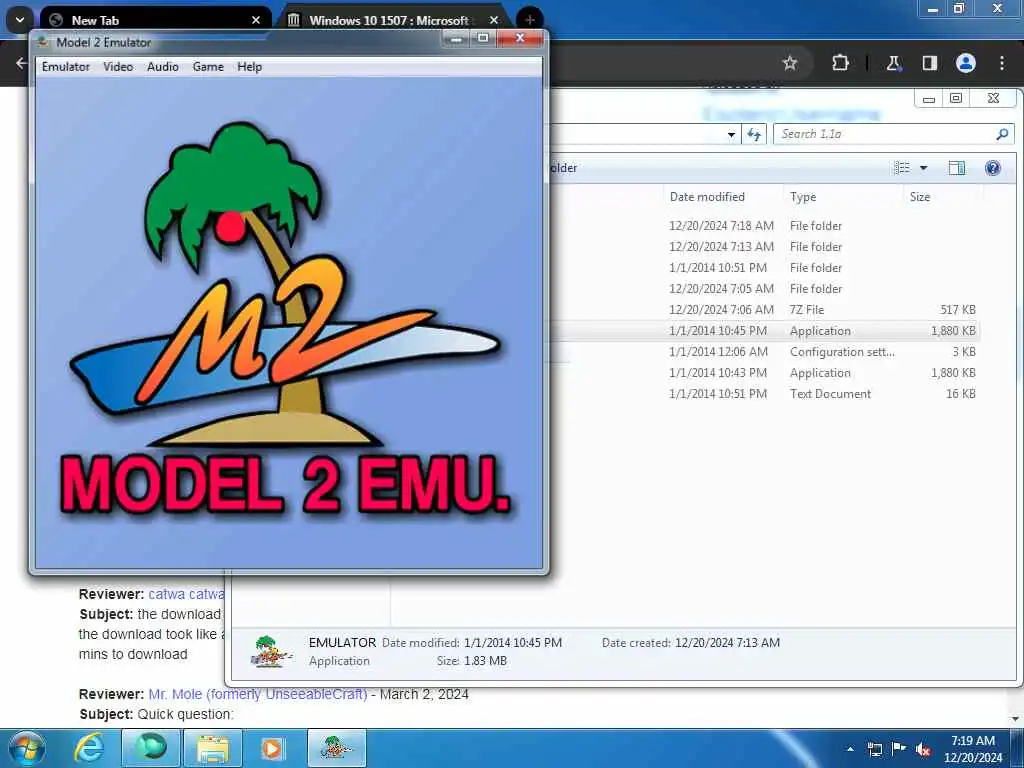Open the catwa catwa reviewer link
Viewport: 1024px width, 768px height.
tap(186, 594)
